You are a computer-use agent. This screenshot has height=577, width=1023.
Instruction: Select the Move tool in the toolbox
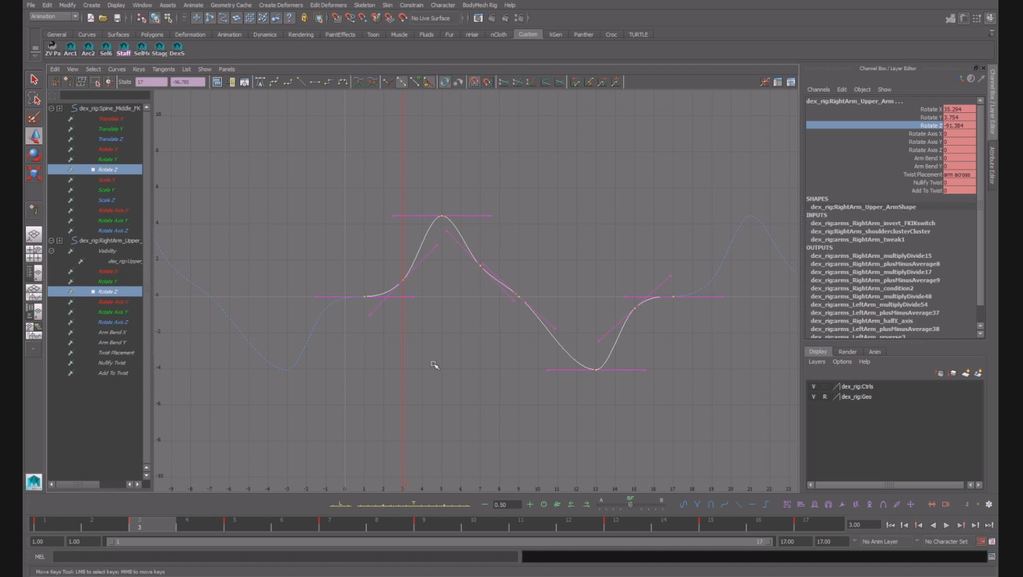pyautogui.click(x=33, y=131)
